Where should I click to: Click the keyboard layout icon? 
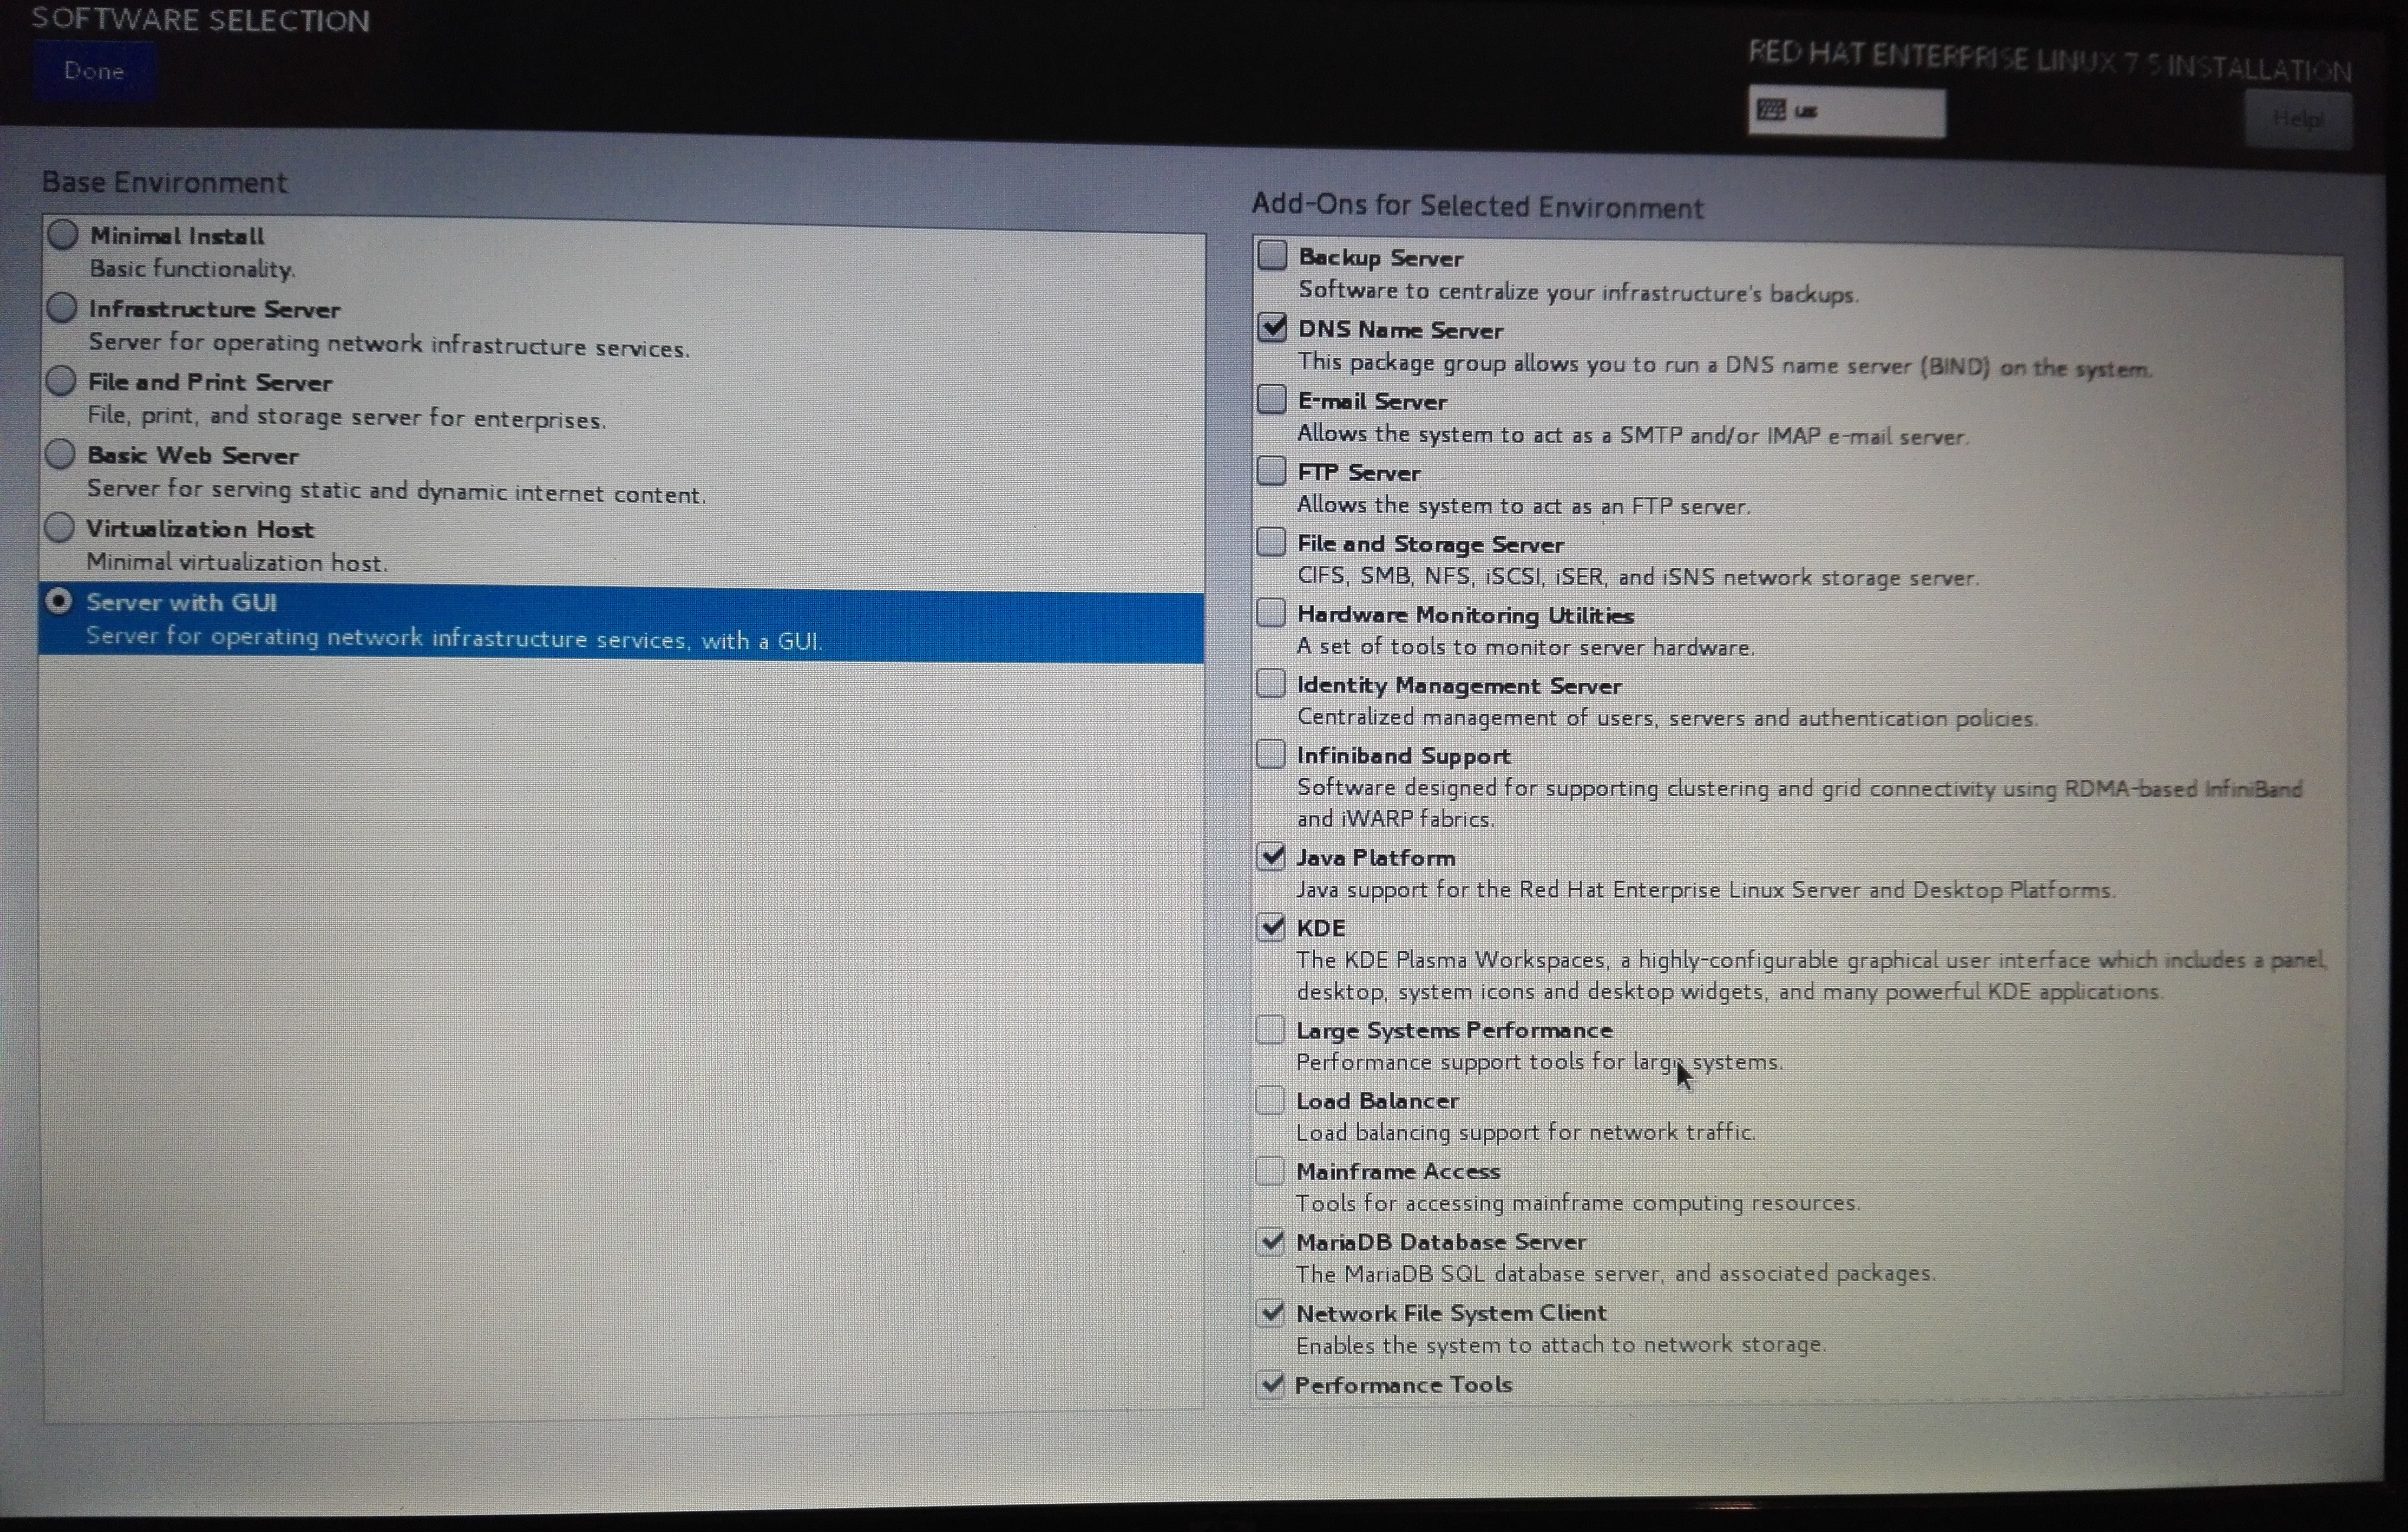(x=1771, y=110)
